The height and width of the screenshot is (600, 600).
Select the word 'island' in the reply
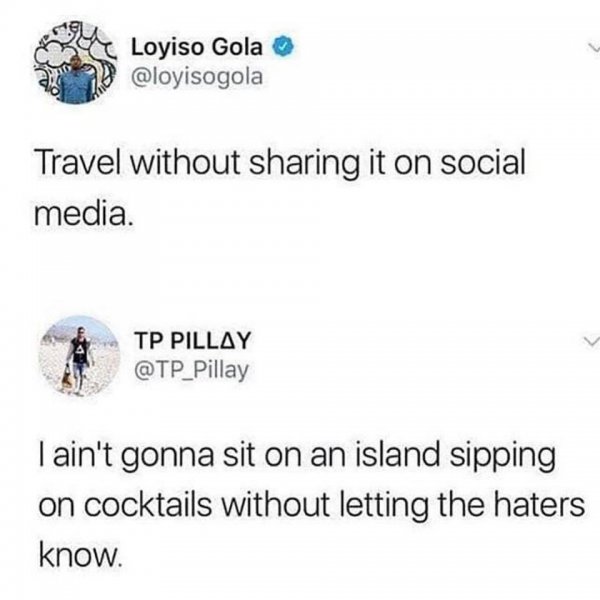pos(398,454)
